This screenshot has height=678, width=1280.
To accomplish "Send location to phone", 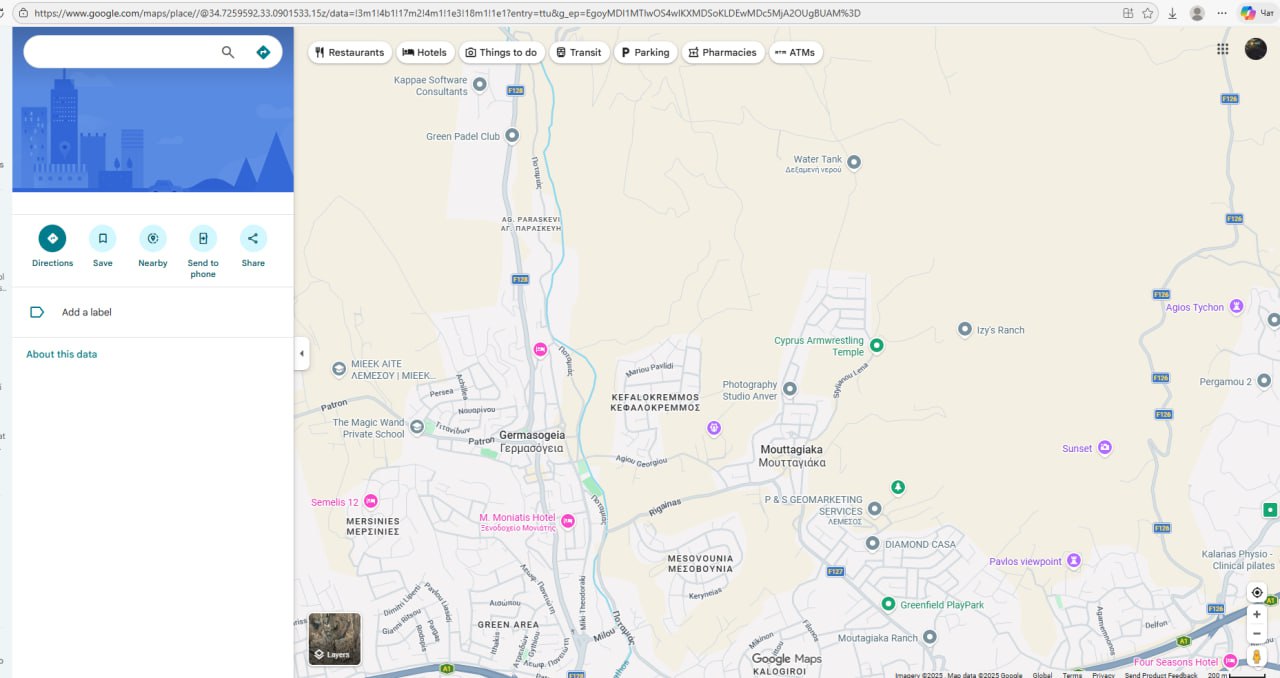I will 203,239.
